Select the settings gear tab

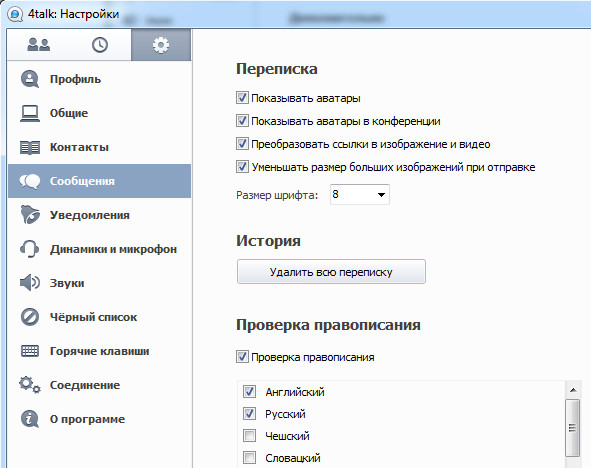(x=161, y=45)
